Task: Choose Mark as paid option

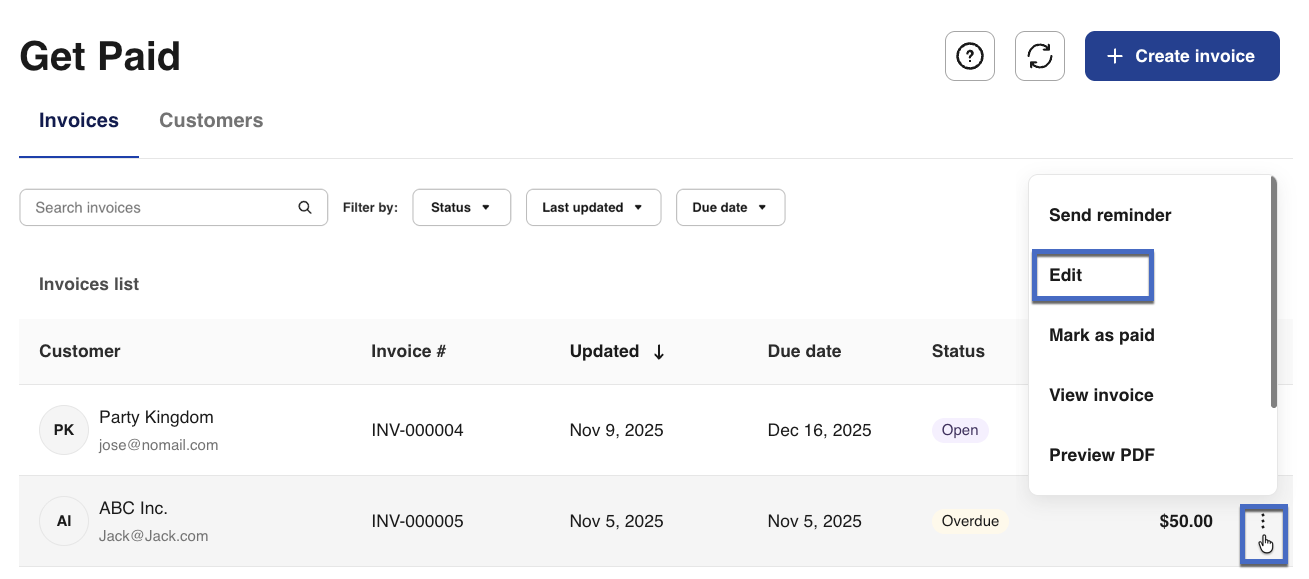Action: coord(1102,335)
